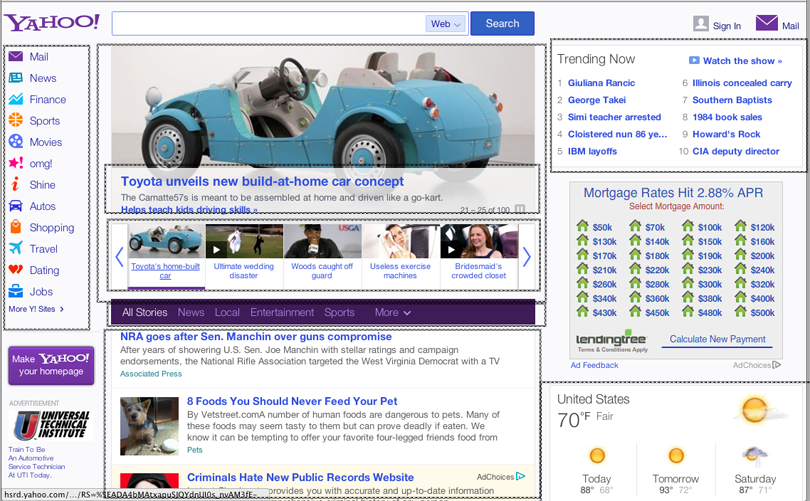This screenshot has width=810, height=501.
Task: Click the Travel airplane icon in sidebar
Action: coord(16,248)
